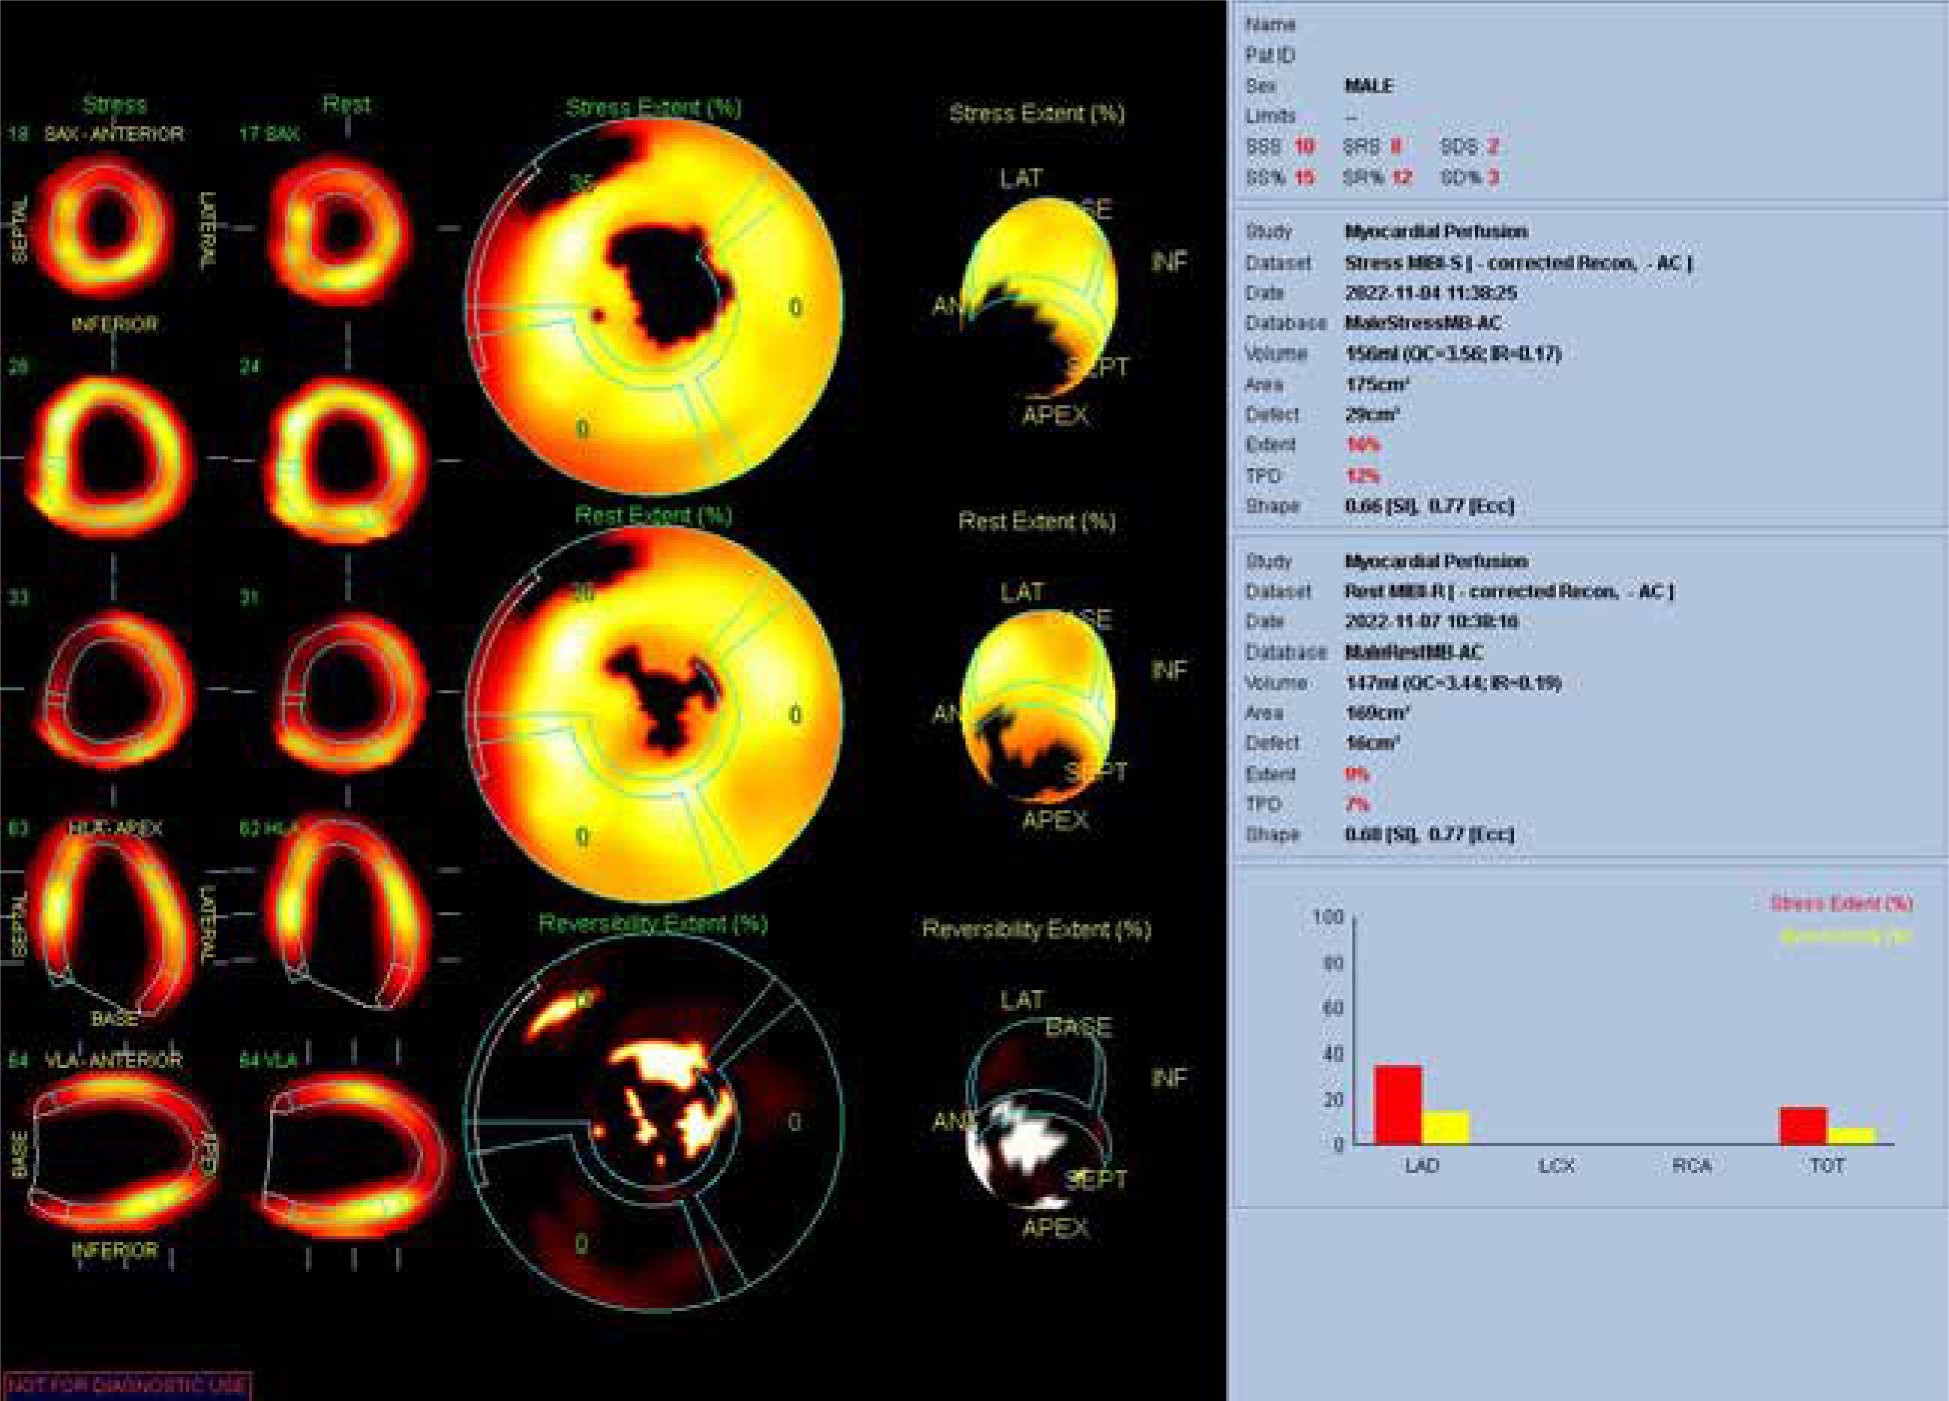Click the Not For Diagnostic Use label
Screen dimensions: 1949x1401
click(127, 1385)
